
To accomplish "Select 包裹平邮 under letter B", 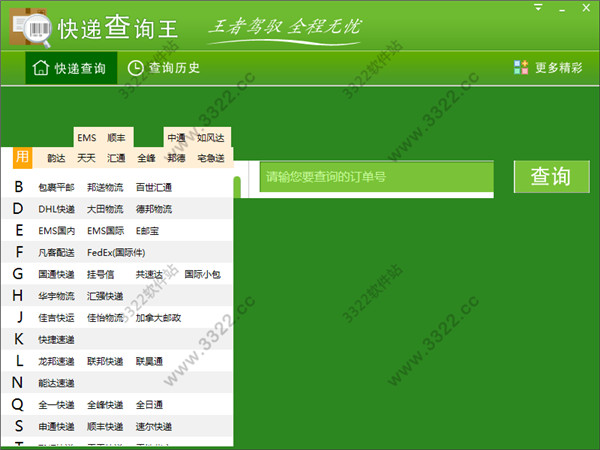I will (56, 187).
